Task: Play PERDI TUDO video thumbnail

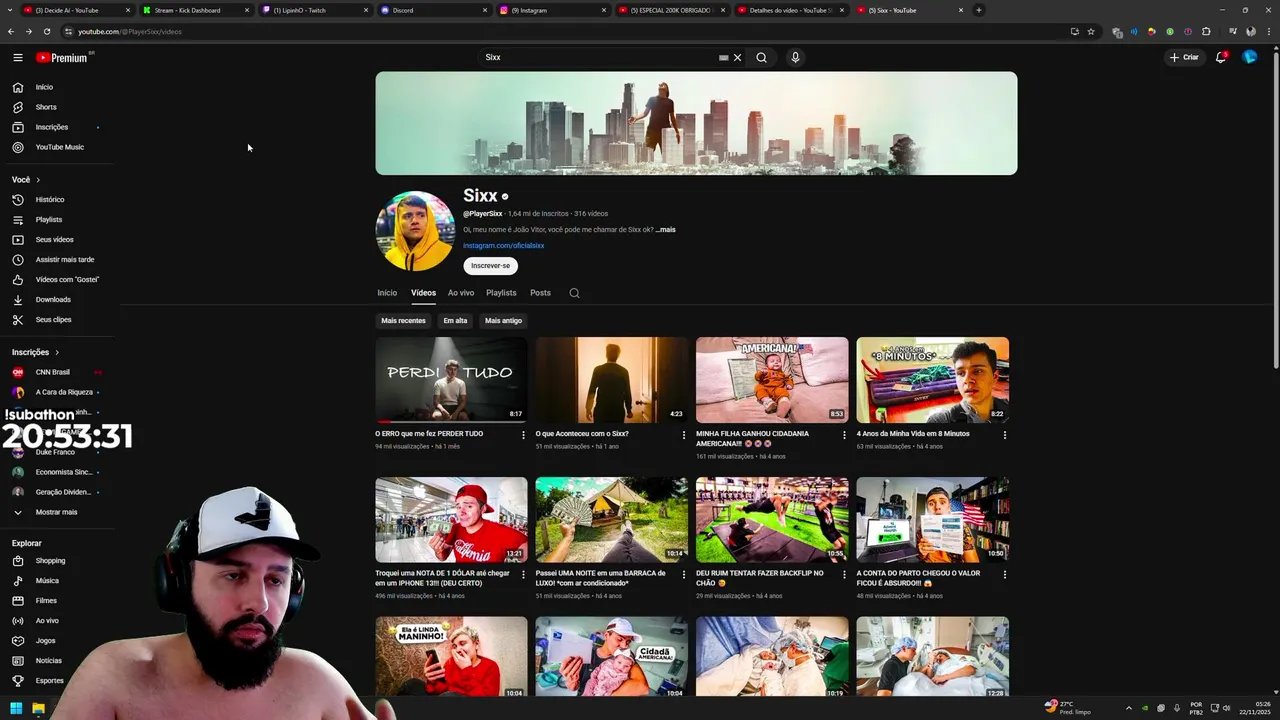Action: (x=451, y=380)
